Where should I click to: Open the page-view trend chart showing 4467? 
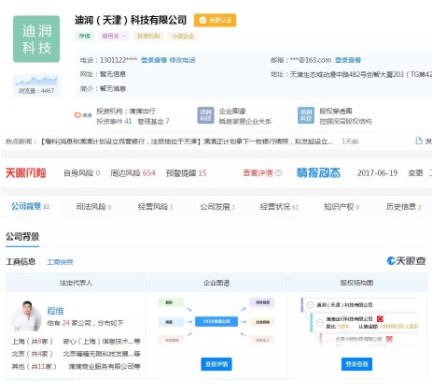point(36,85)
